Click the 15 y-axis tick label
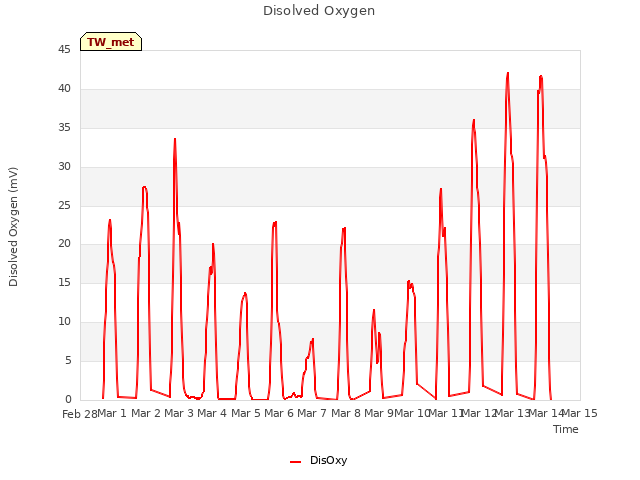The height and width of the screenshot is (480, 640). (64, 283)
